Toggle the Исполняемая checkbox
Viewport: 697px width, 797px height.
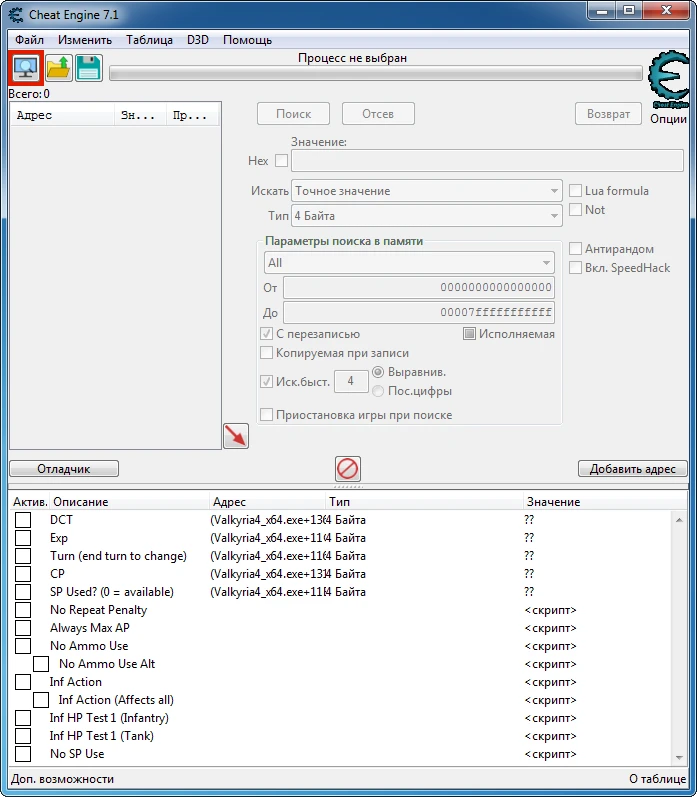[469, 334]
